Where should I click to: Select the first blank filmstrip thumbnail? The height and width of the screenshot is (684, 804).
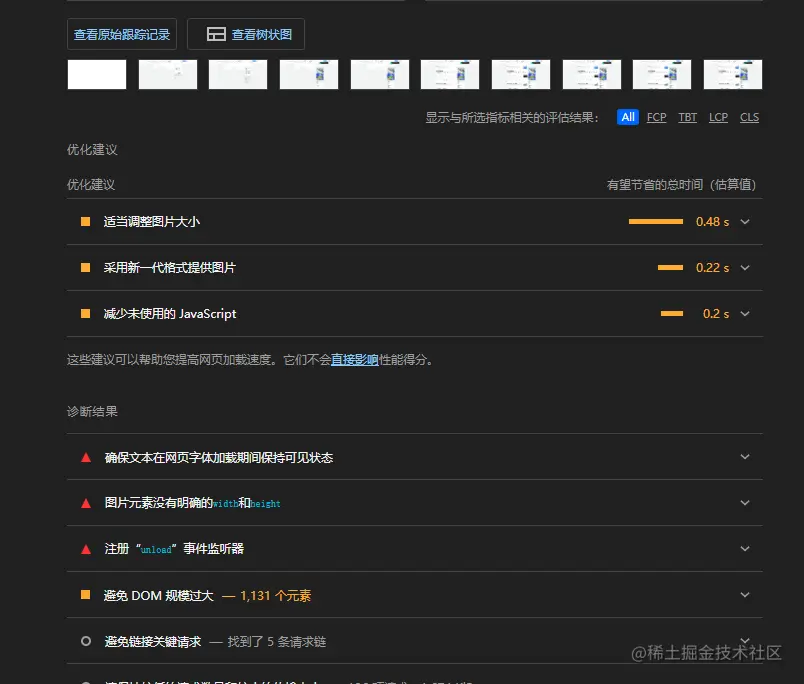(97, 74)
